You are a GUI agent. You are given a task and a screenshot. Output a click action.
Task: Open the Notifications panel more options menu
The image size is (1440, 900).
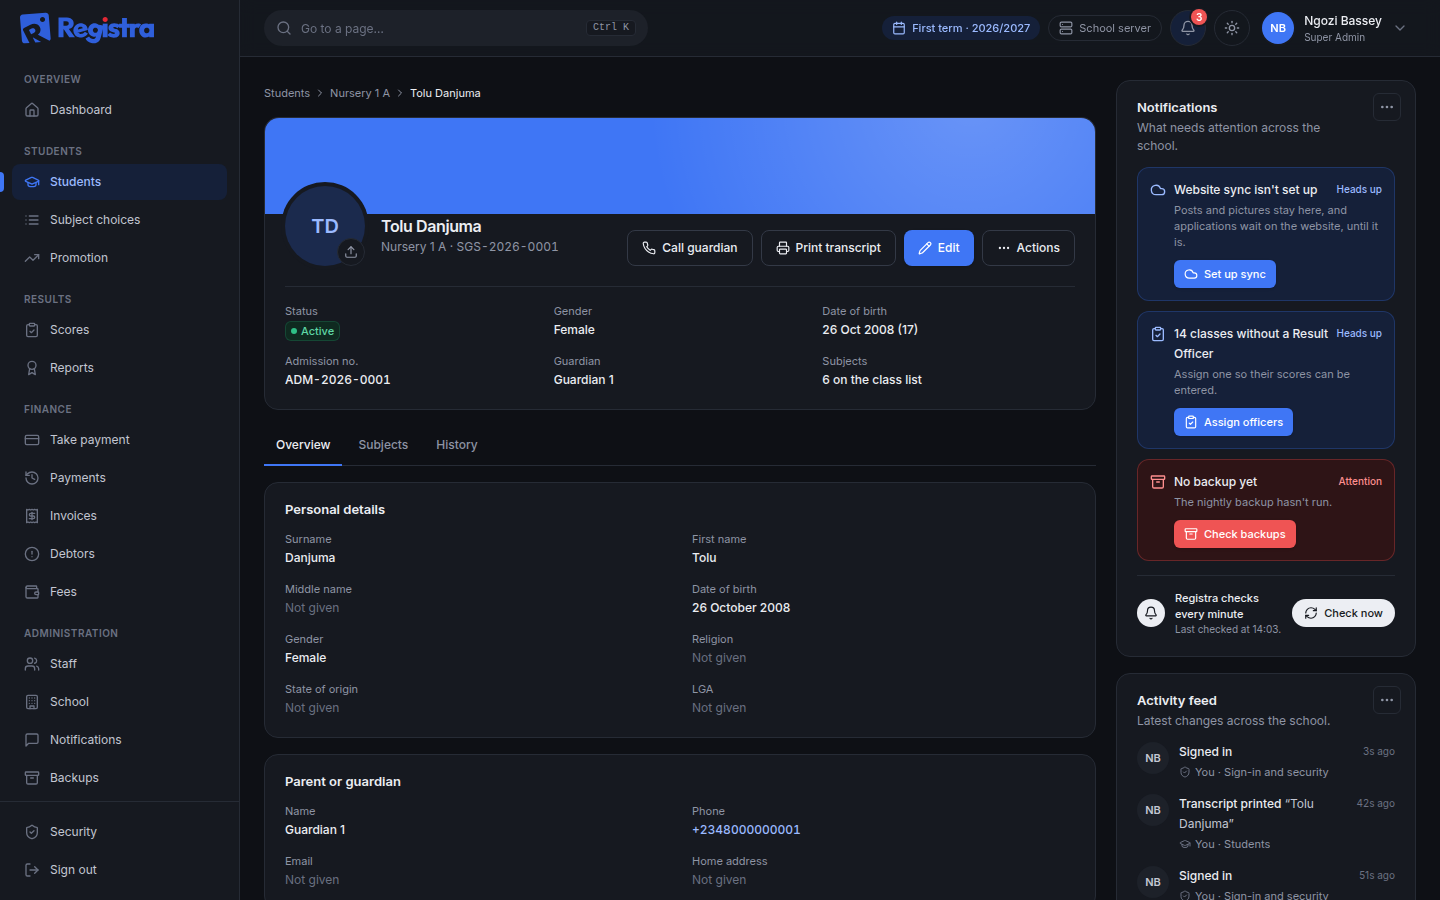(x=1387, y=107)
